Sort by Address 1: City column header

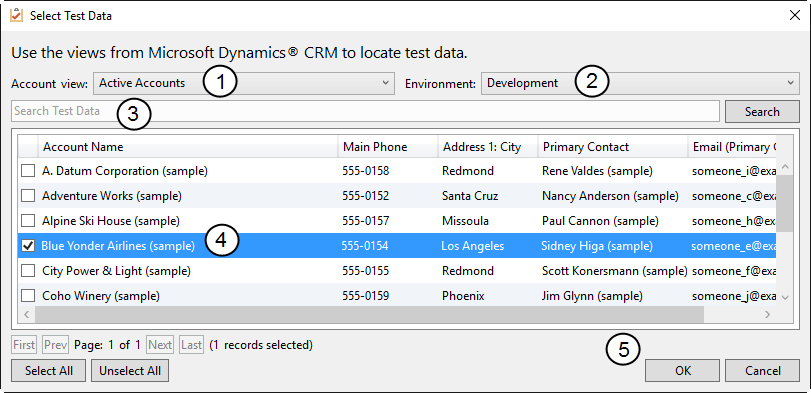[488, 147]
